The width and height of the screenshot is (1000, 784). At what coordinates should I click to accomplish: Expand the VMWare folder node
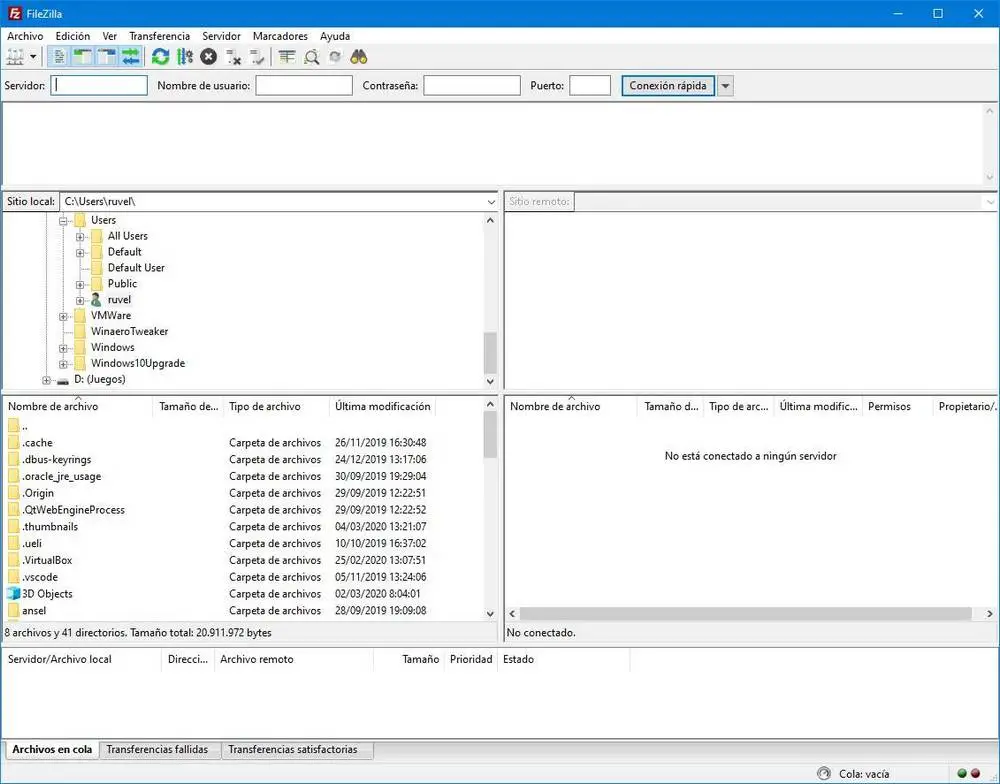click(x=63, y=316)
